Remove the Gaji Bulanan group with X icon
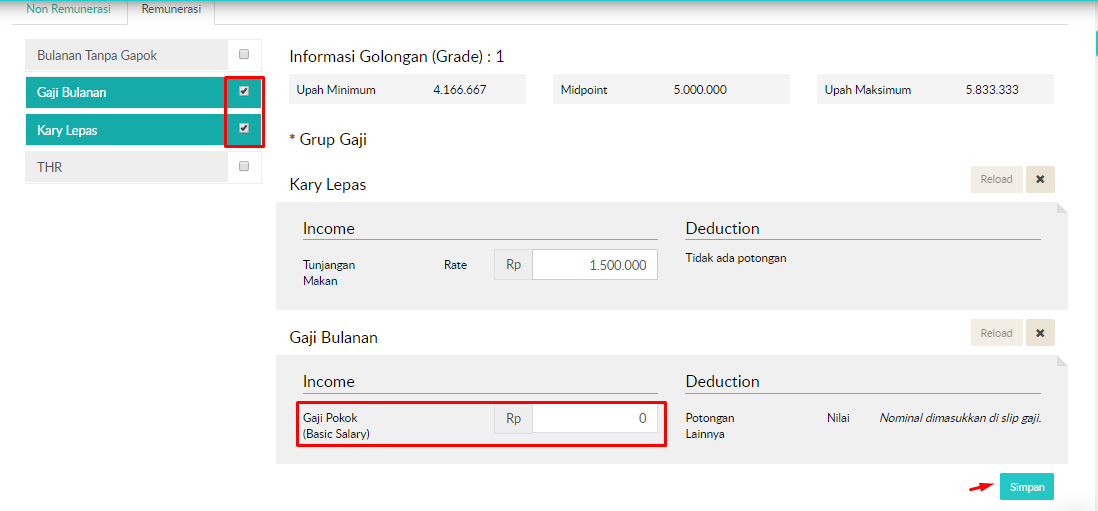The width and height of the screenshot is (1098, 511). click(x=1040, y=333)
